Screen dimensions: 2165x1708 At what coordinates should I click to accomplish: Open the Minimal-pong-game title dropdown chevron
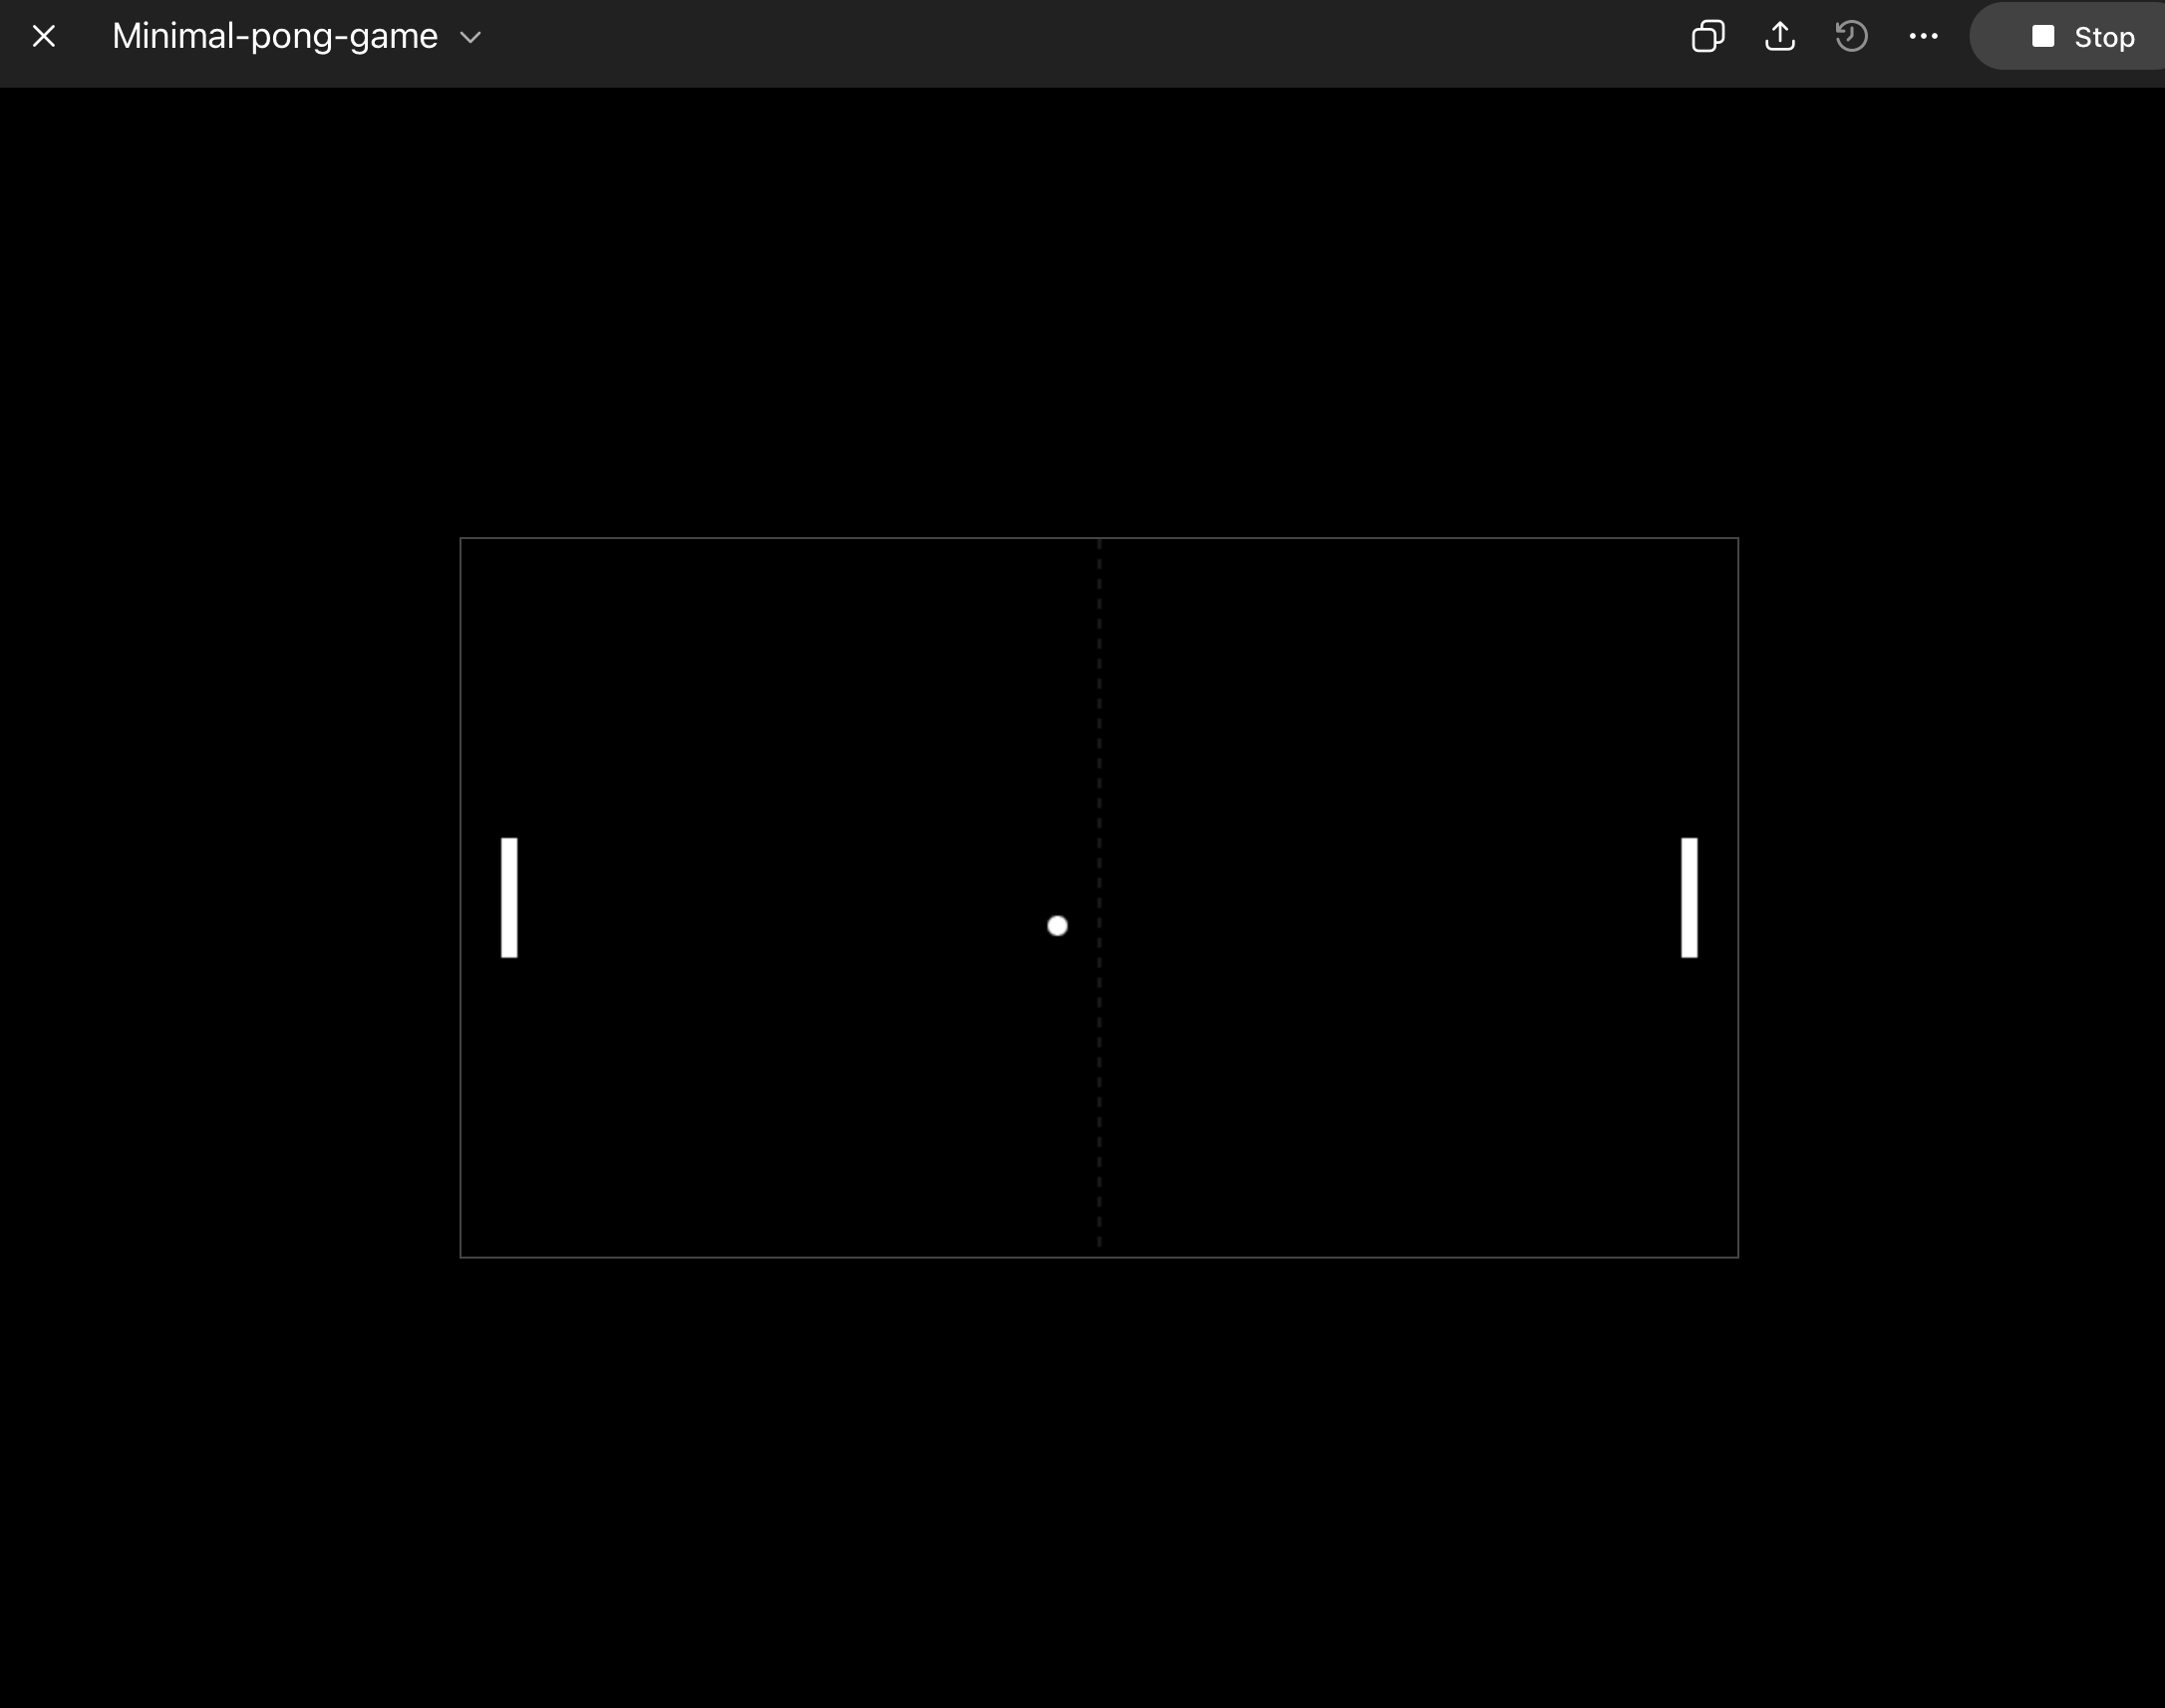click(470, 38)
